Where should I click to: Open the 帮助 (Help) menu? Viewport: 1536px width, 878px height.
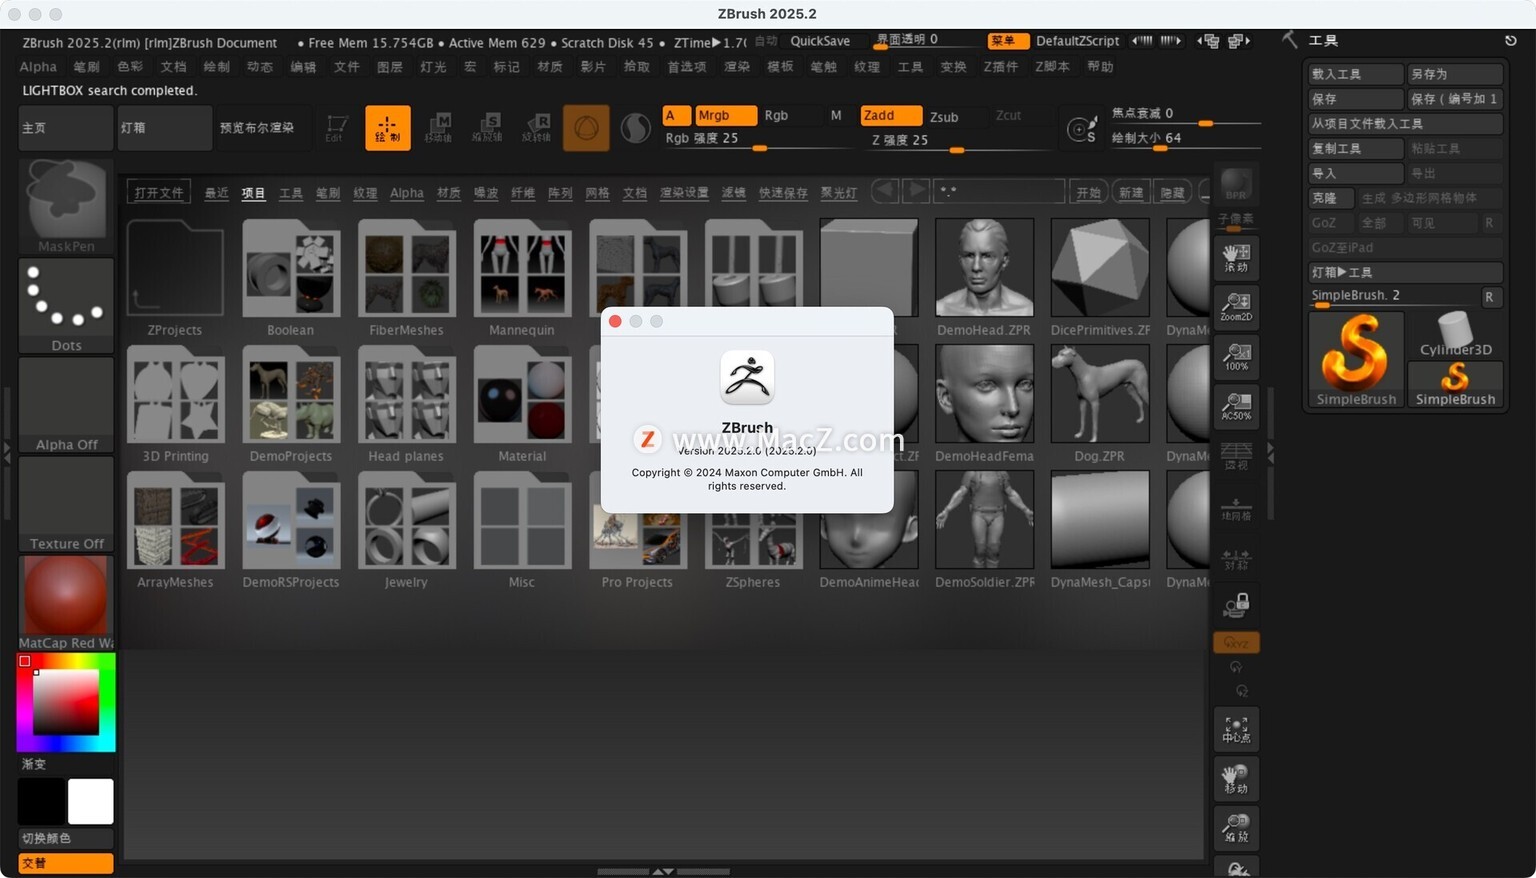point(1100,67)
